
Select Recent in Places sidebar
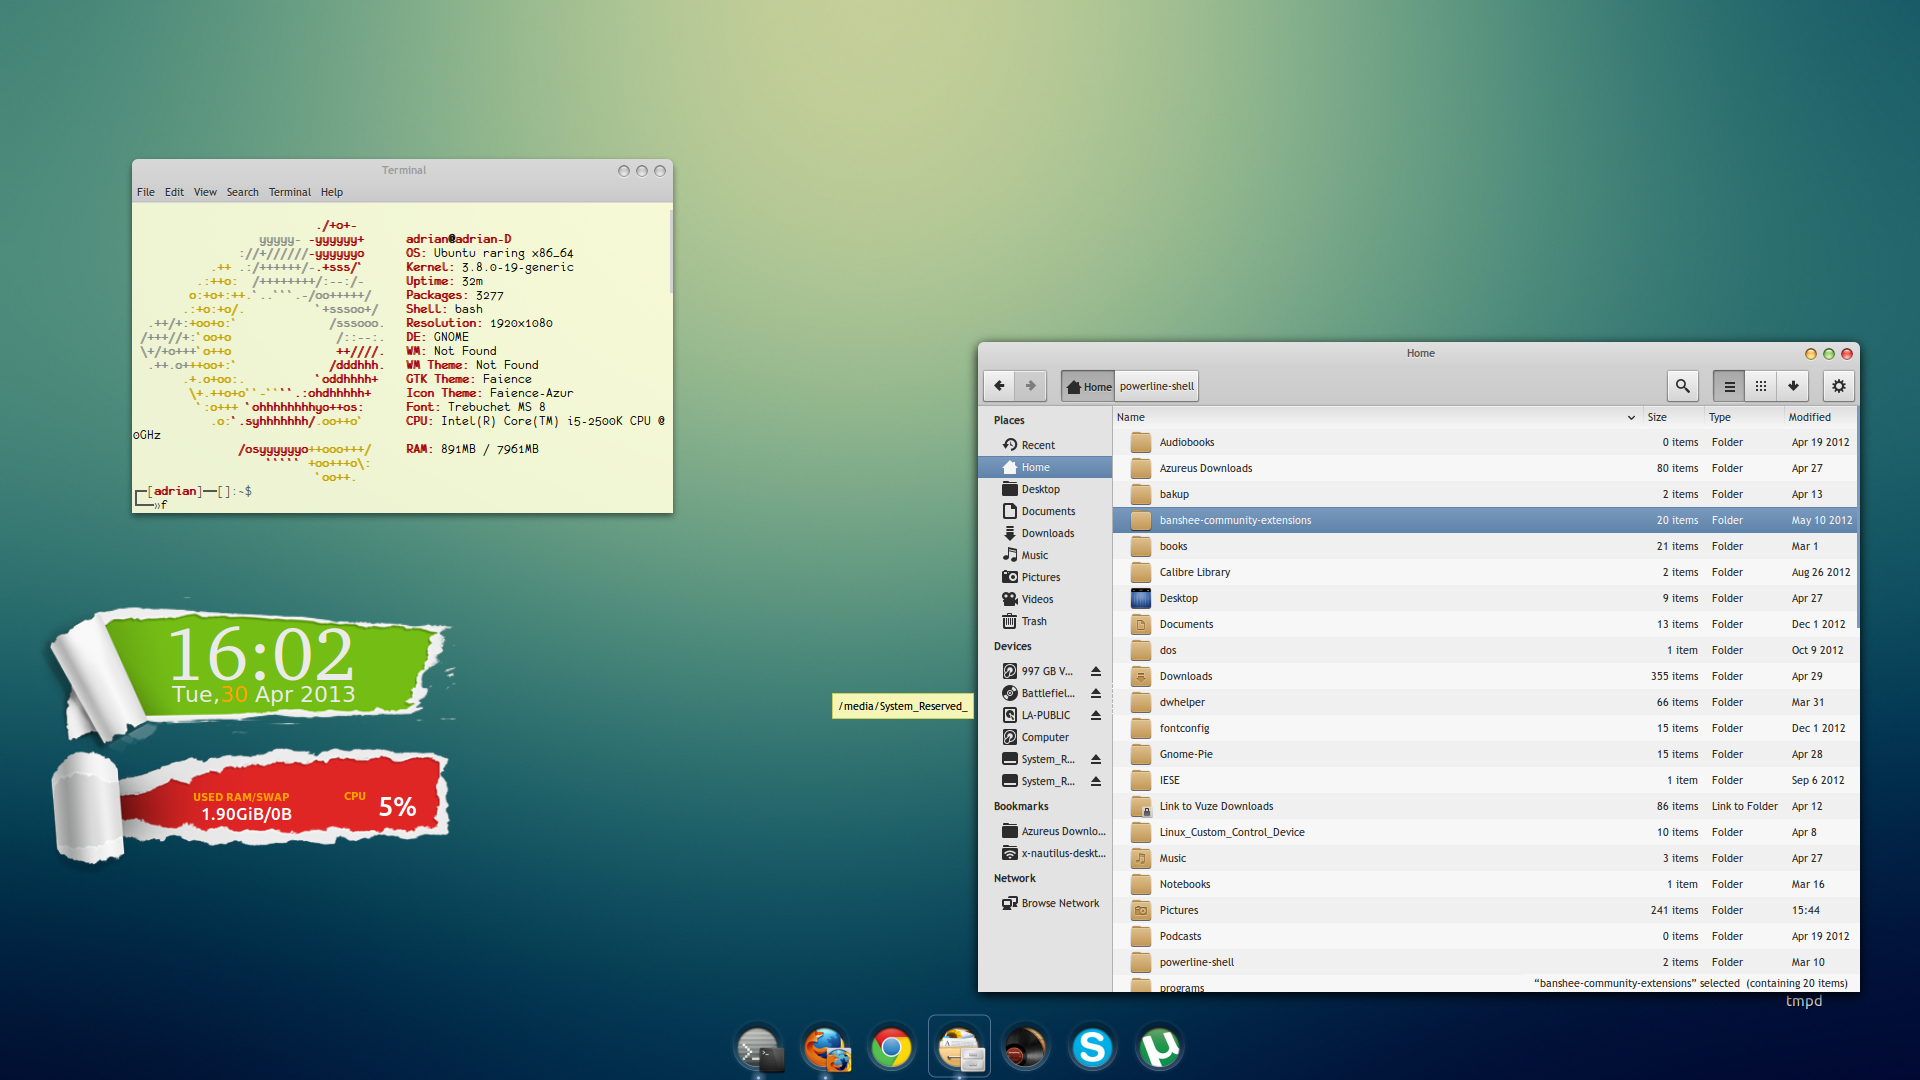tap(1044, 445)
